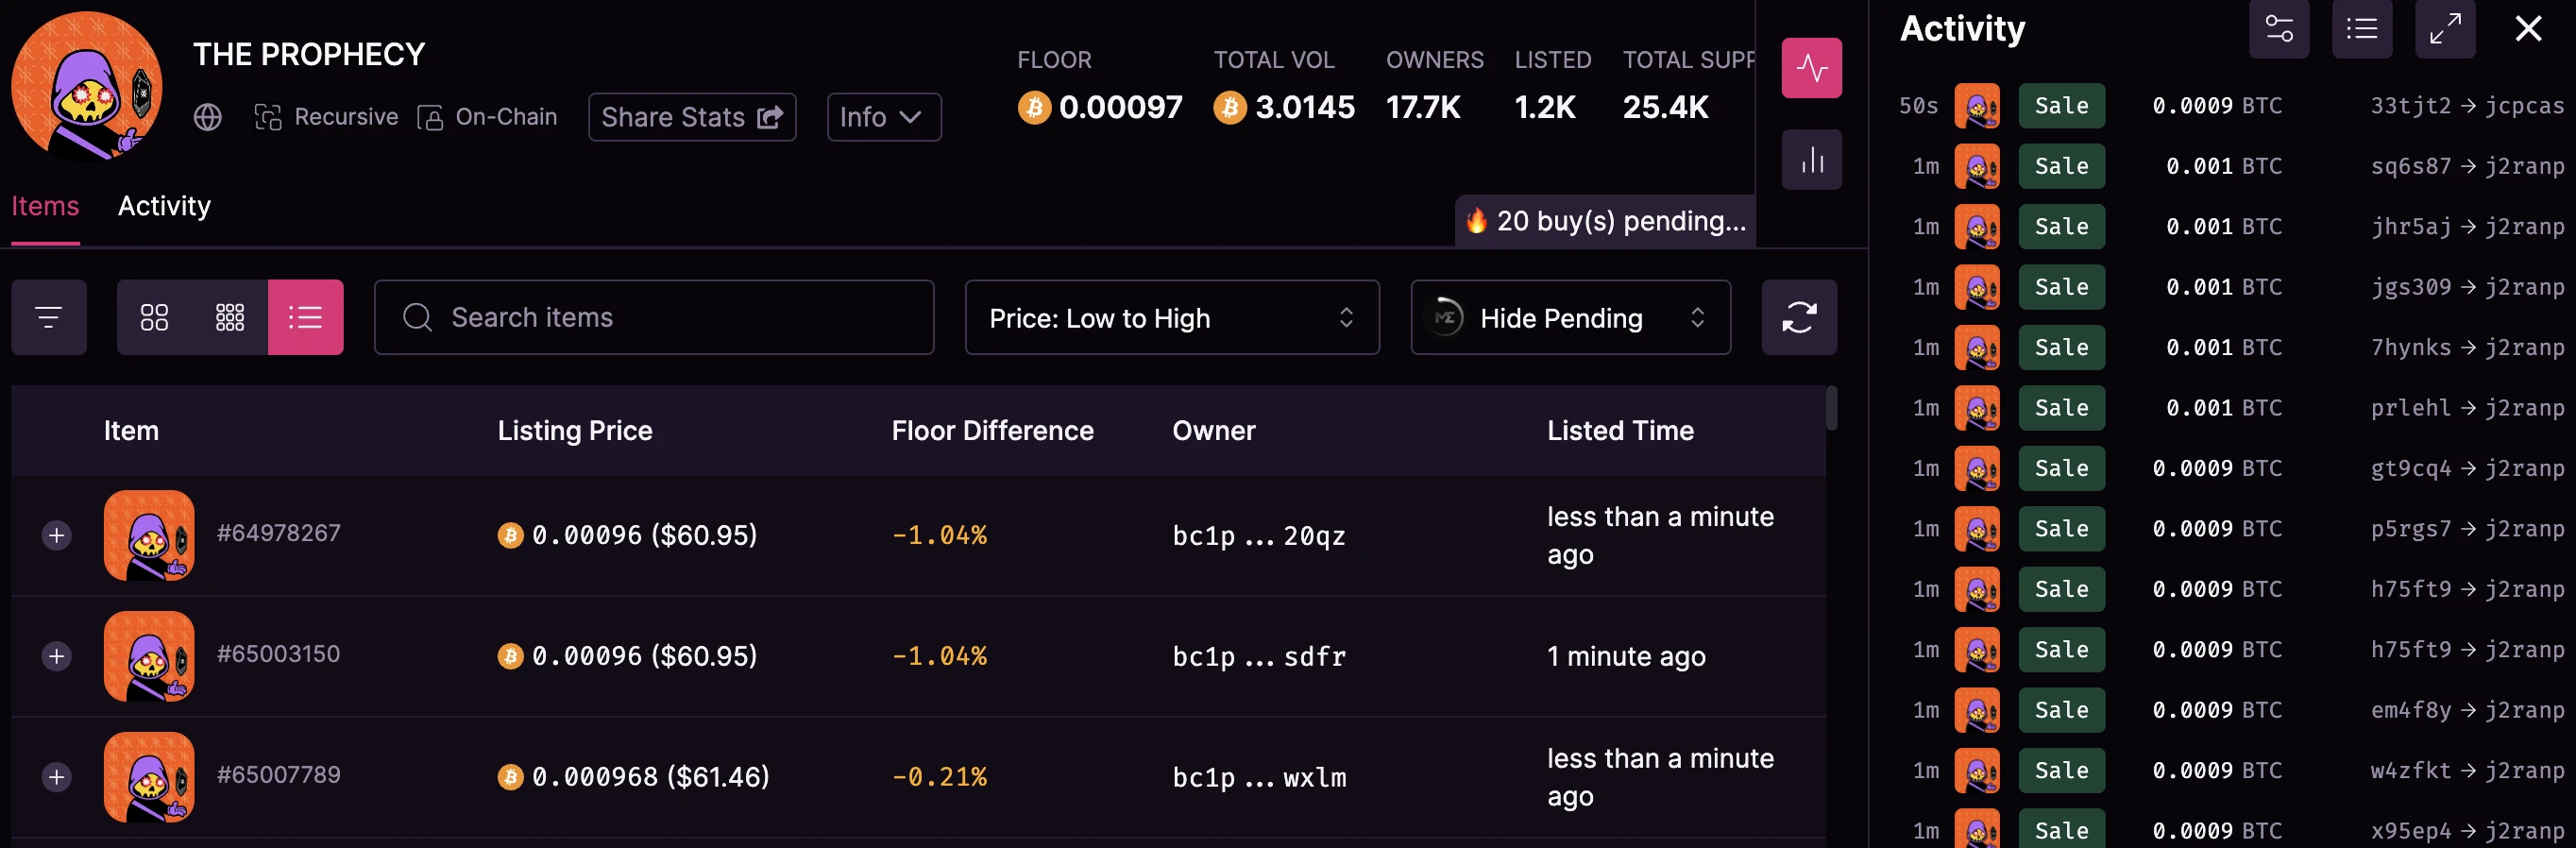Viewport: 2576px width, 848px height.
Task: Open the Price: Low to High sort dropdown
Action: pyautogui.click(x=1171, y=318)
